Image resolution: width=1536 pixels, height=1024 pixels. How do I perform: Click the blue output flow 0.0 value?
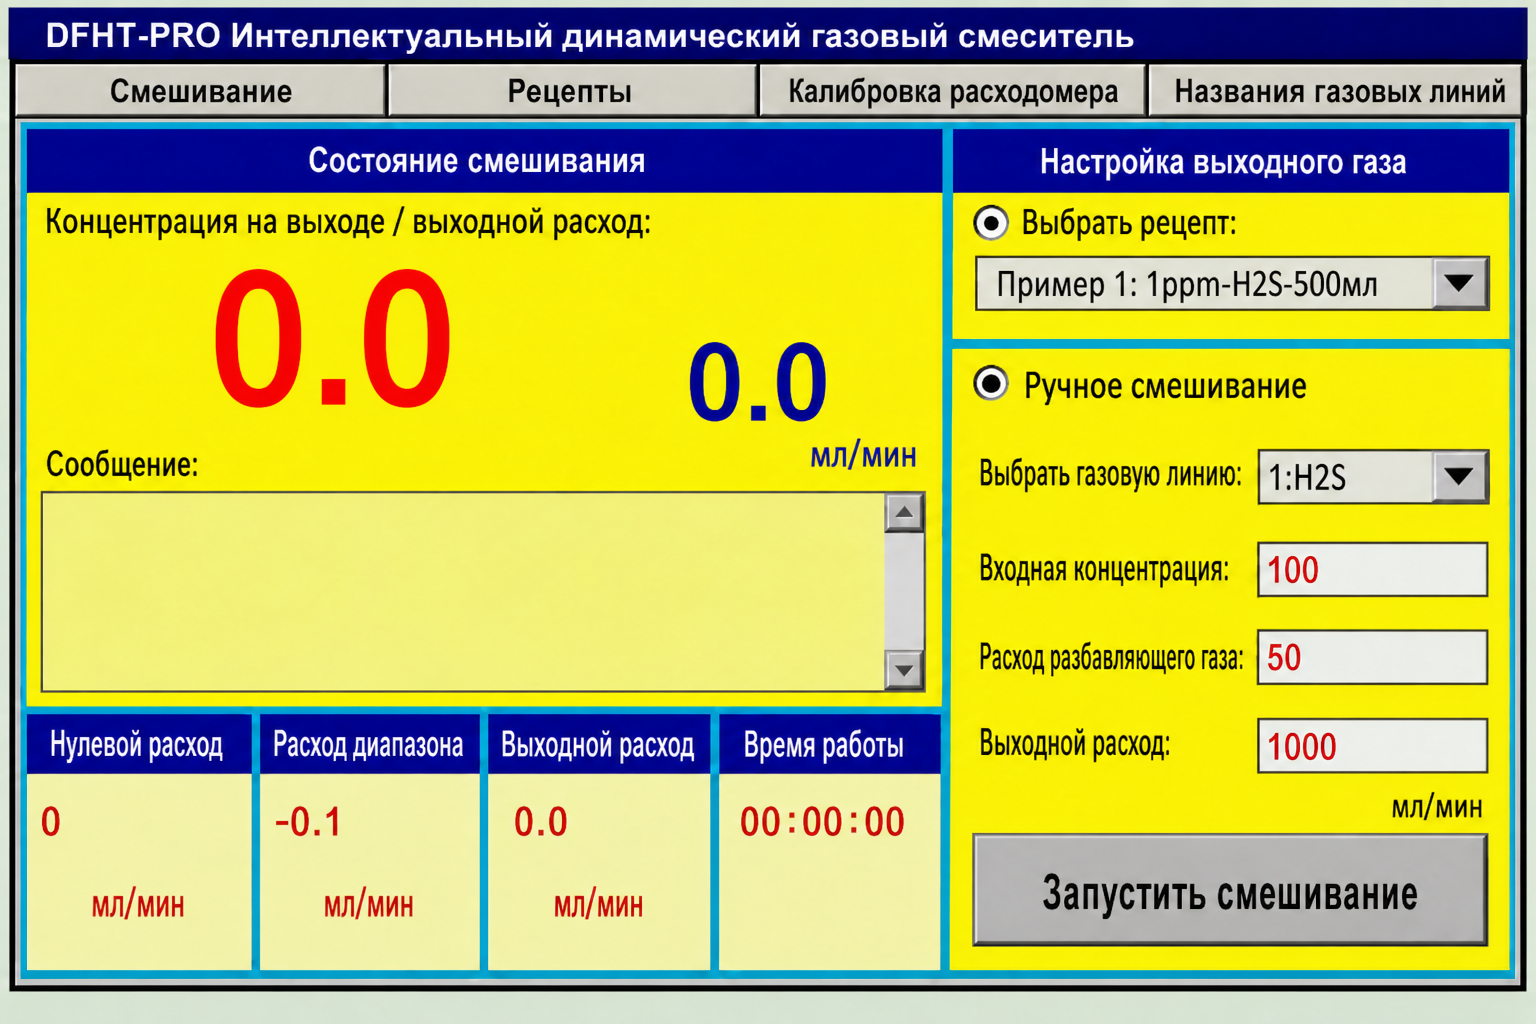(x=757, y=382)
